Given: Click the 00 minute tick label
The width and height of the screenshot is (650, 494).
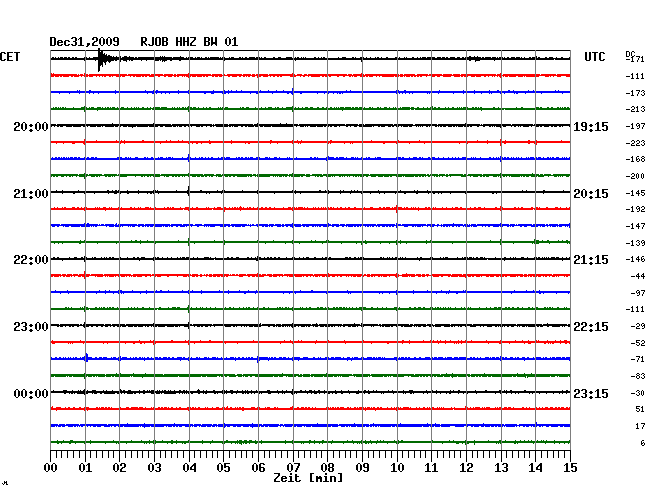Looking at the screenshot, I should 51,467.
